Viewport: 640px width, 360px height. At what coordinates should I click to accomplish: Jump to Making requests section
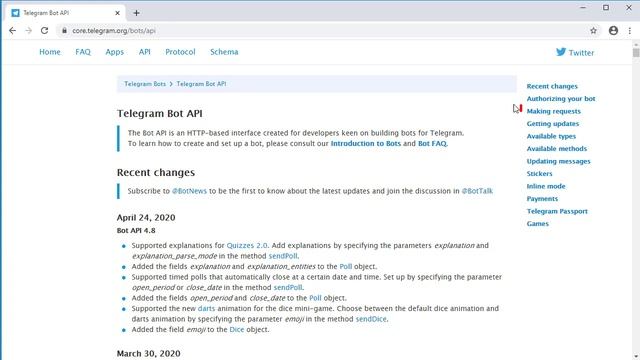(553, 111)
